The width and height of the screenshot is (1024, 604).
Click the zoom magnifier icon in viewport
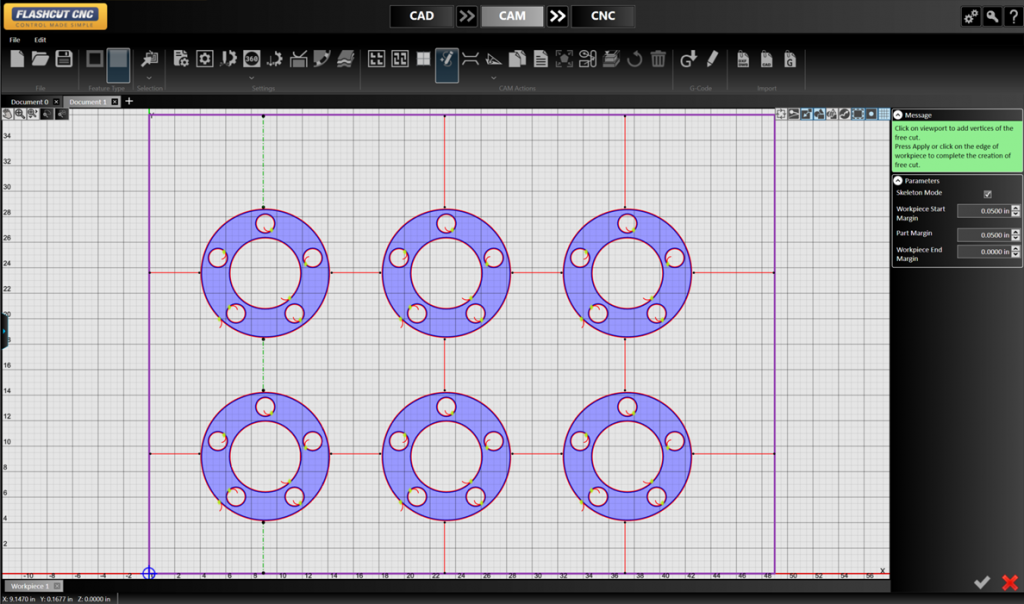pyautogui.click(x=20, y=114)
